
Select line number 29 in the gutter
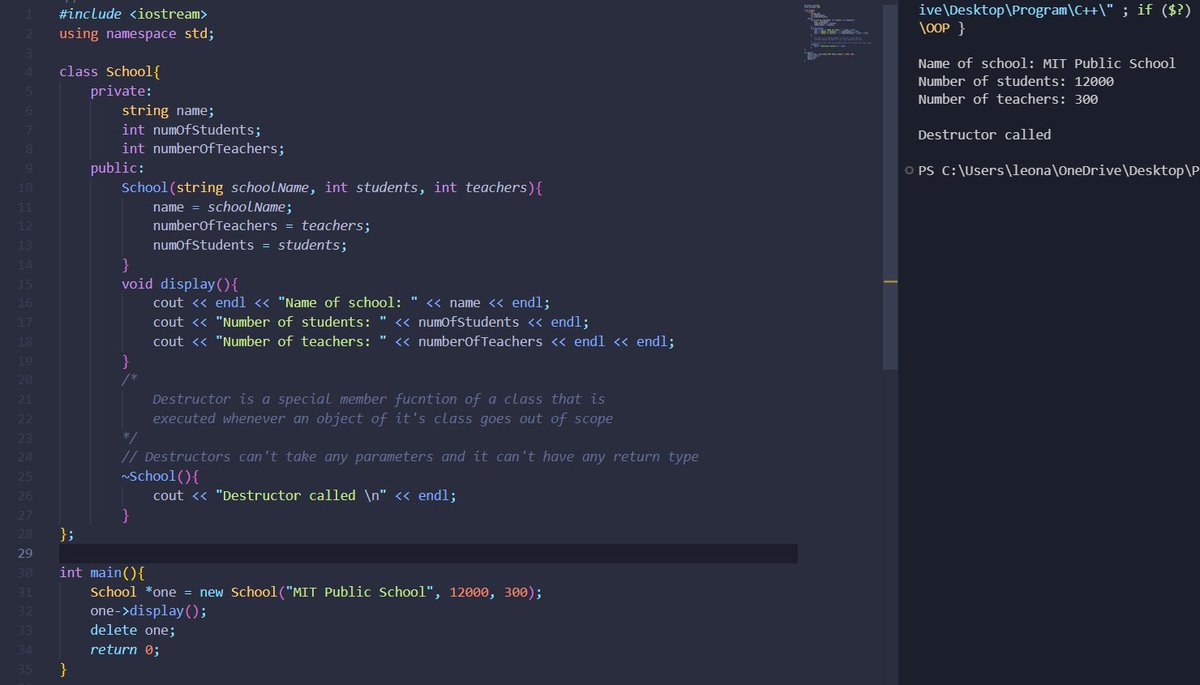tap(26, 553)
